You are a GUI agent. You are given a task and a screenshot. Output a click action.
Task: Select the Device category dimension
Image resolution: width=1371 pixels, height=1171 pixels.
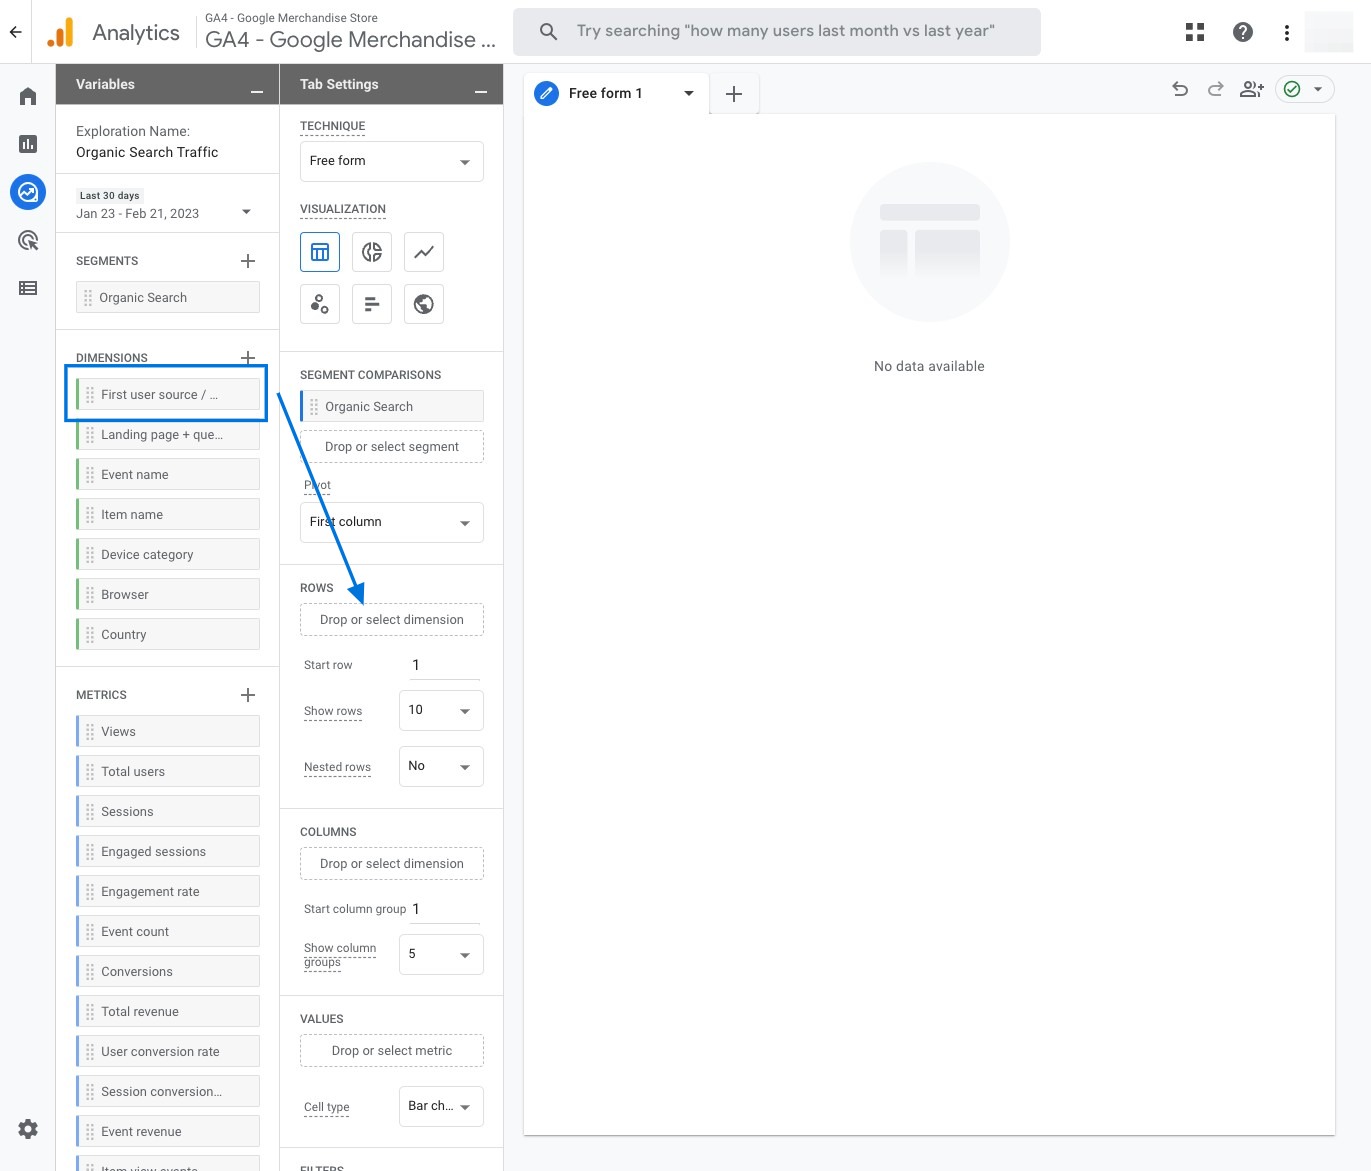(x=168, y=555)
